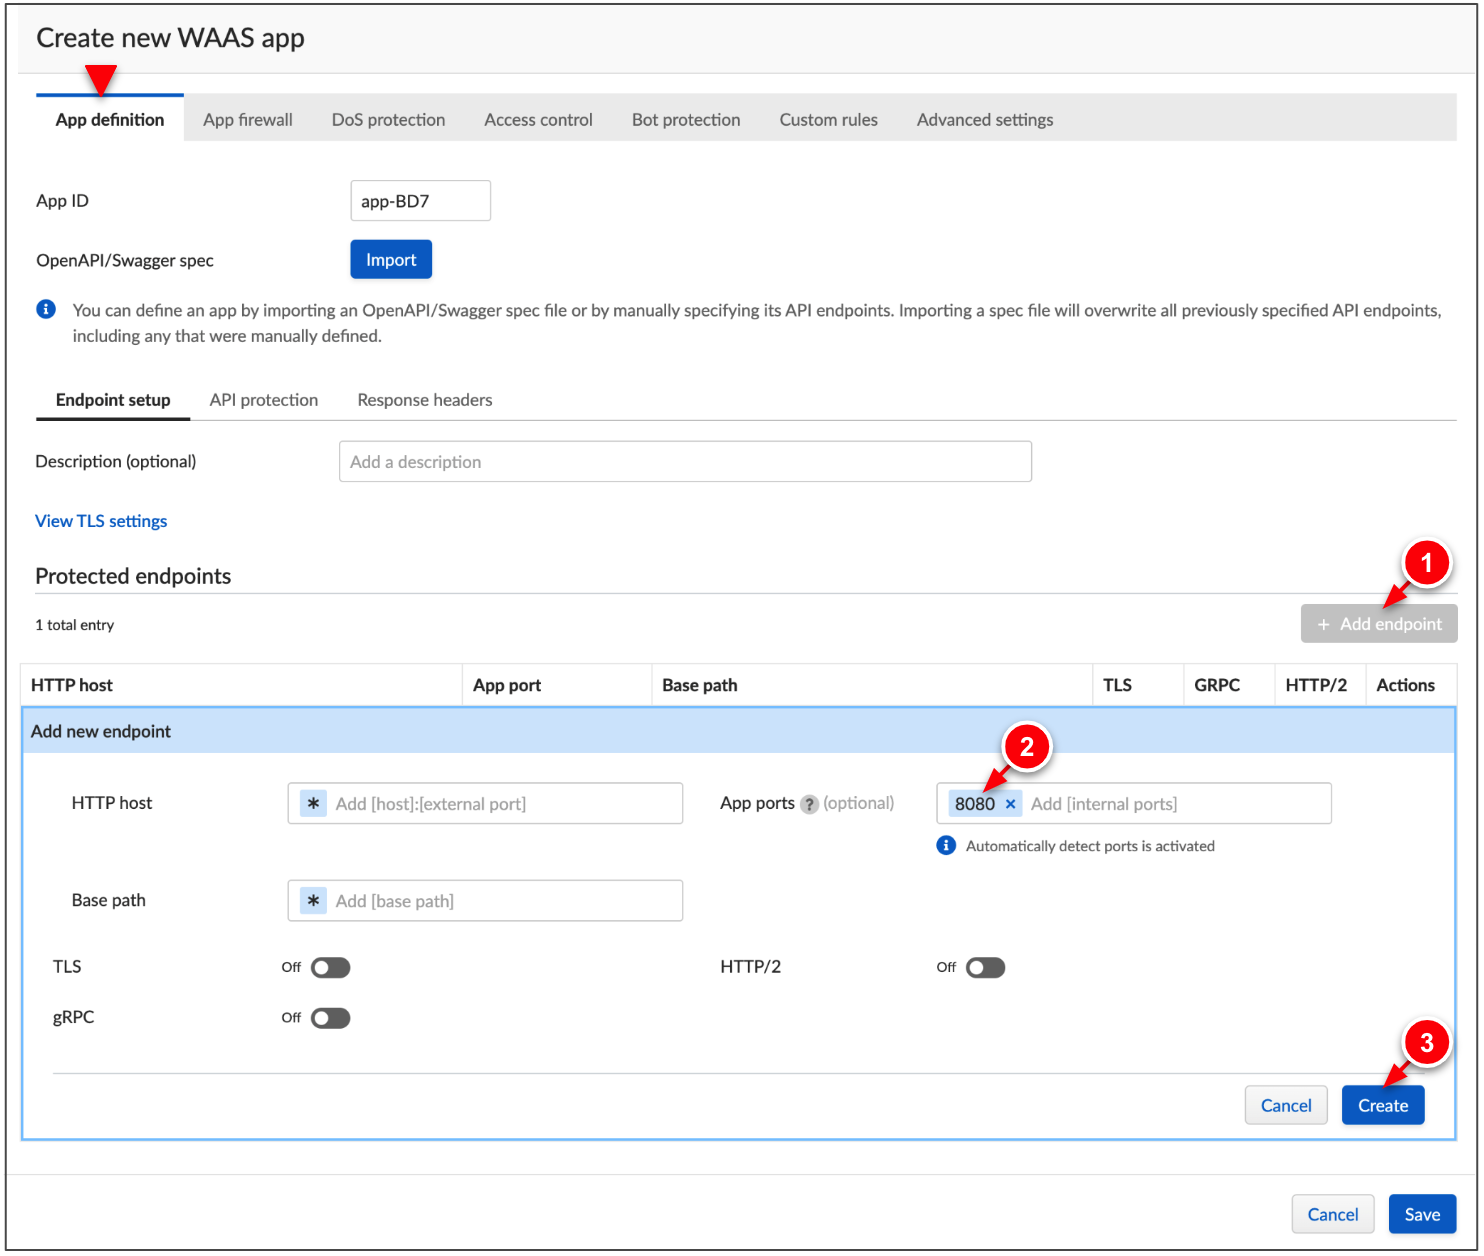
Task: Click the plus icon on Add endpoint
Action: click(x=1324, y=623)
